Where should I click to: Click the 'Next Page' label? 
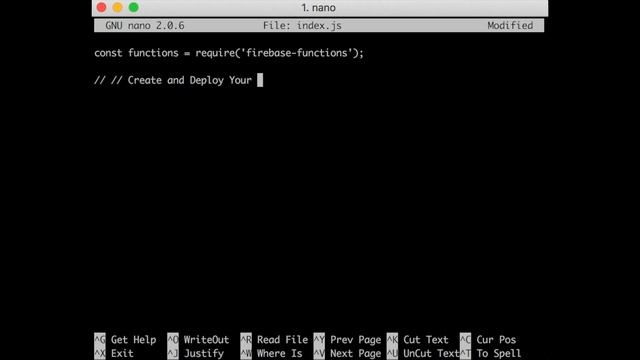(x=356, y=353)
